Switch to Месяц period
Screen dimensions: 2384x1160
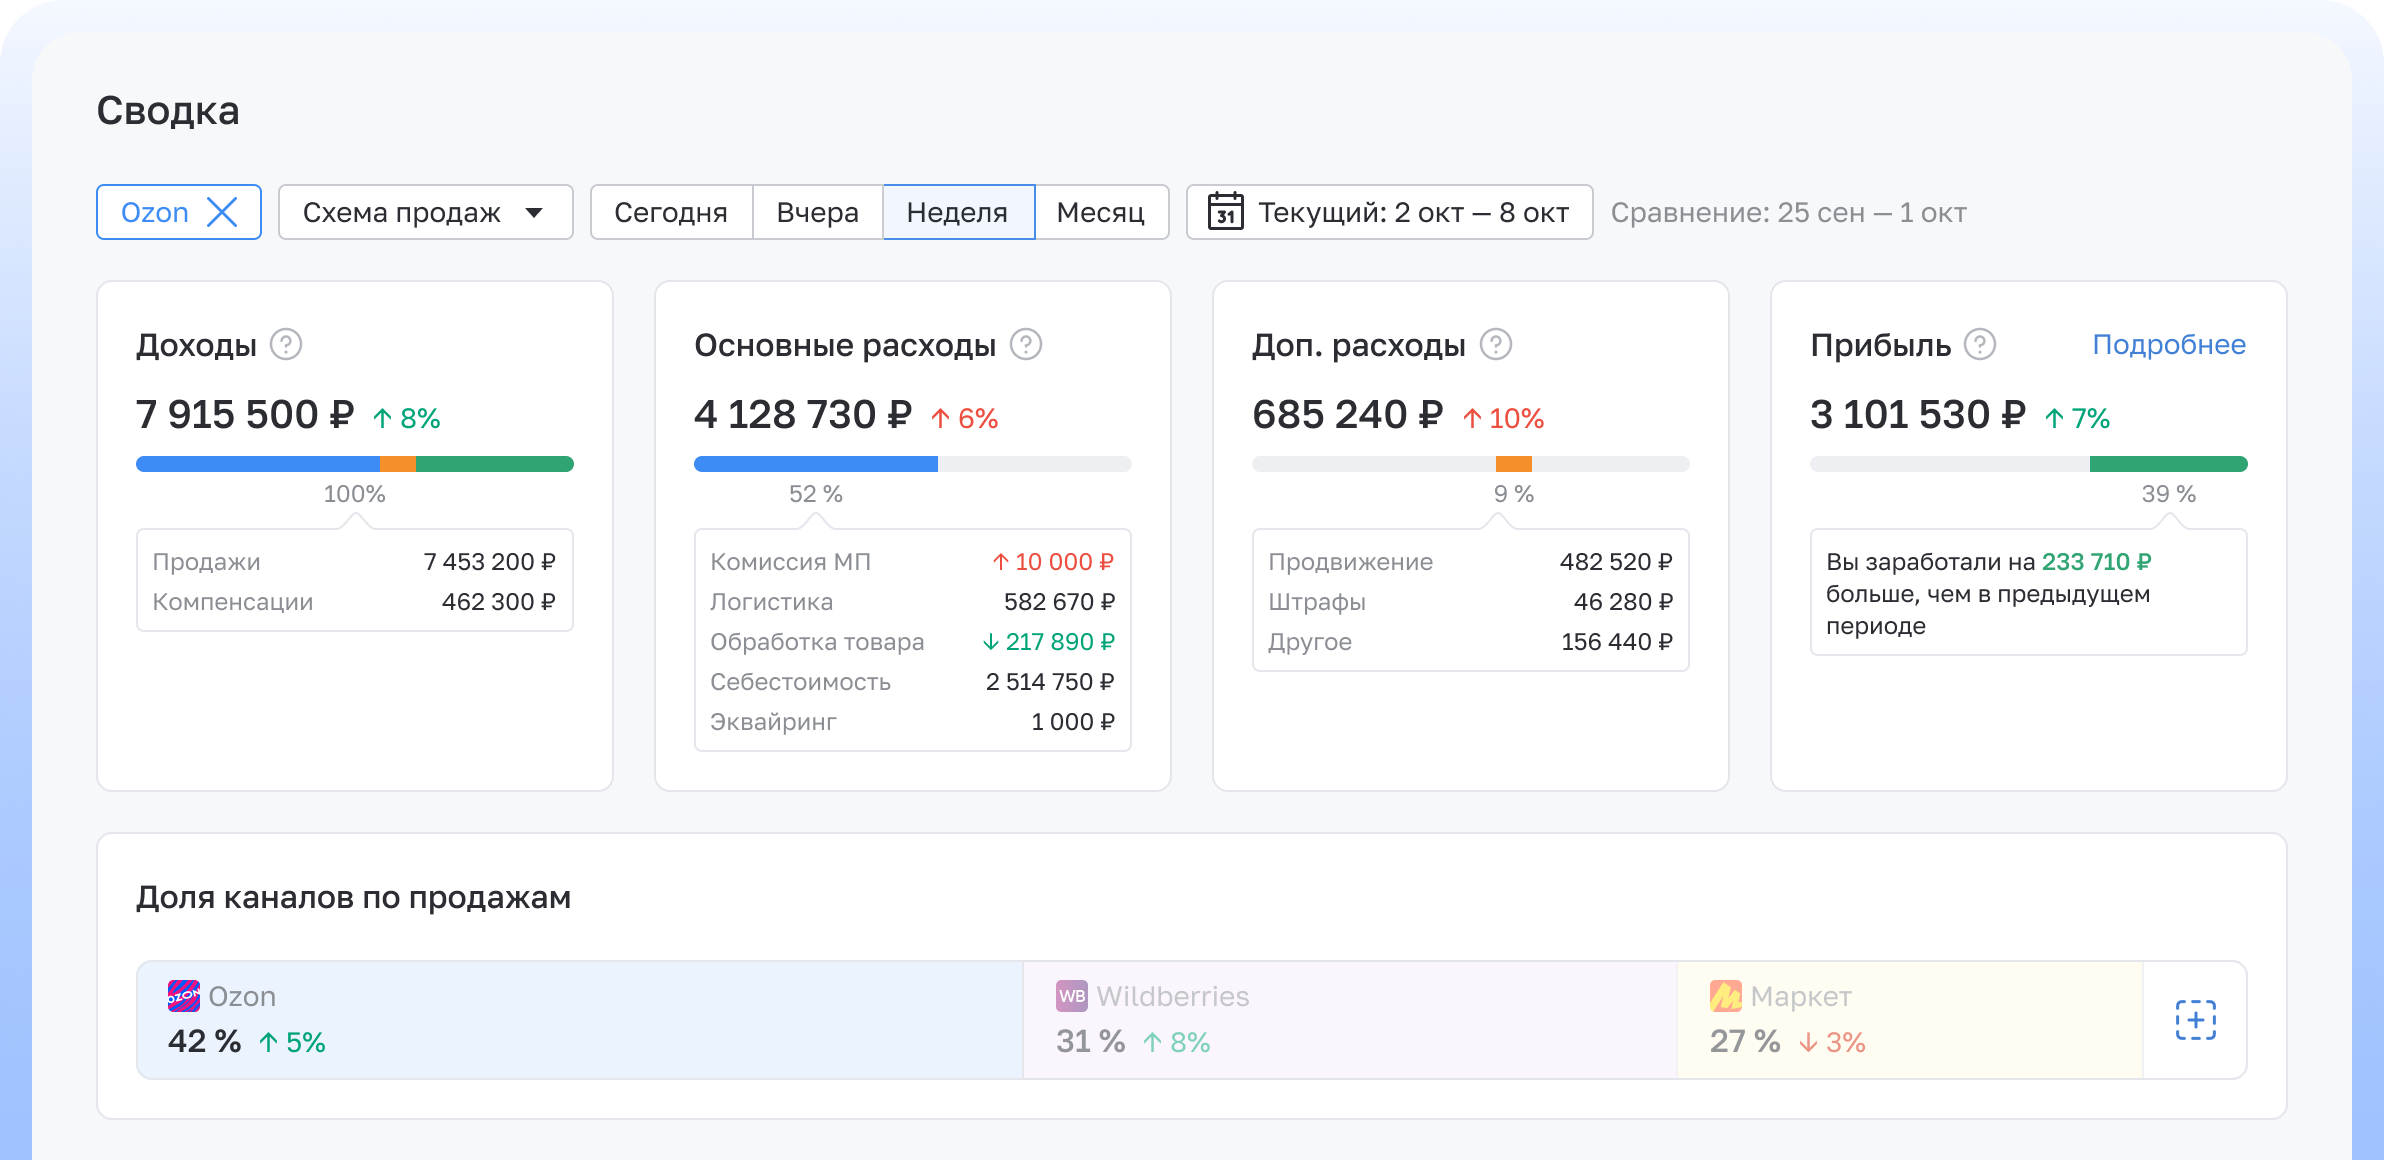click(x=1100, y=212)
